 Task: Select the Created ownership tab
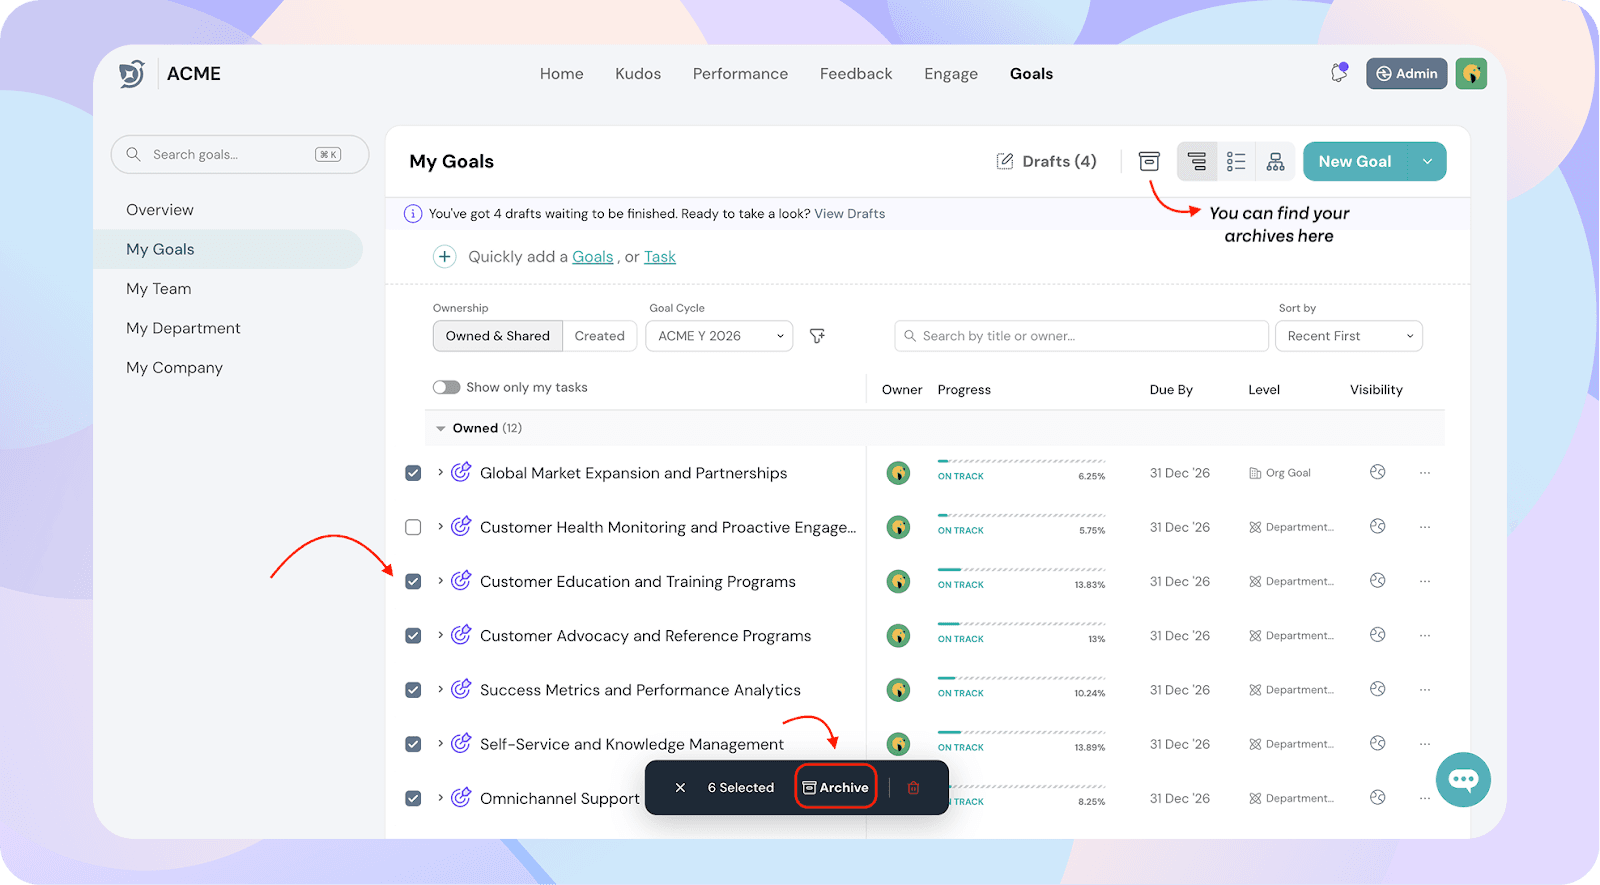tap(599, 336)
